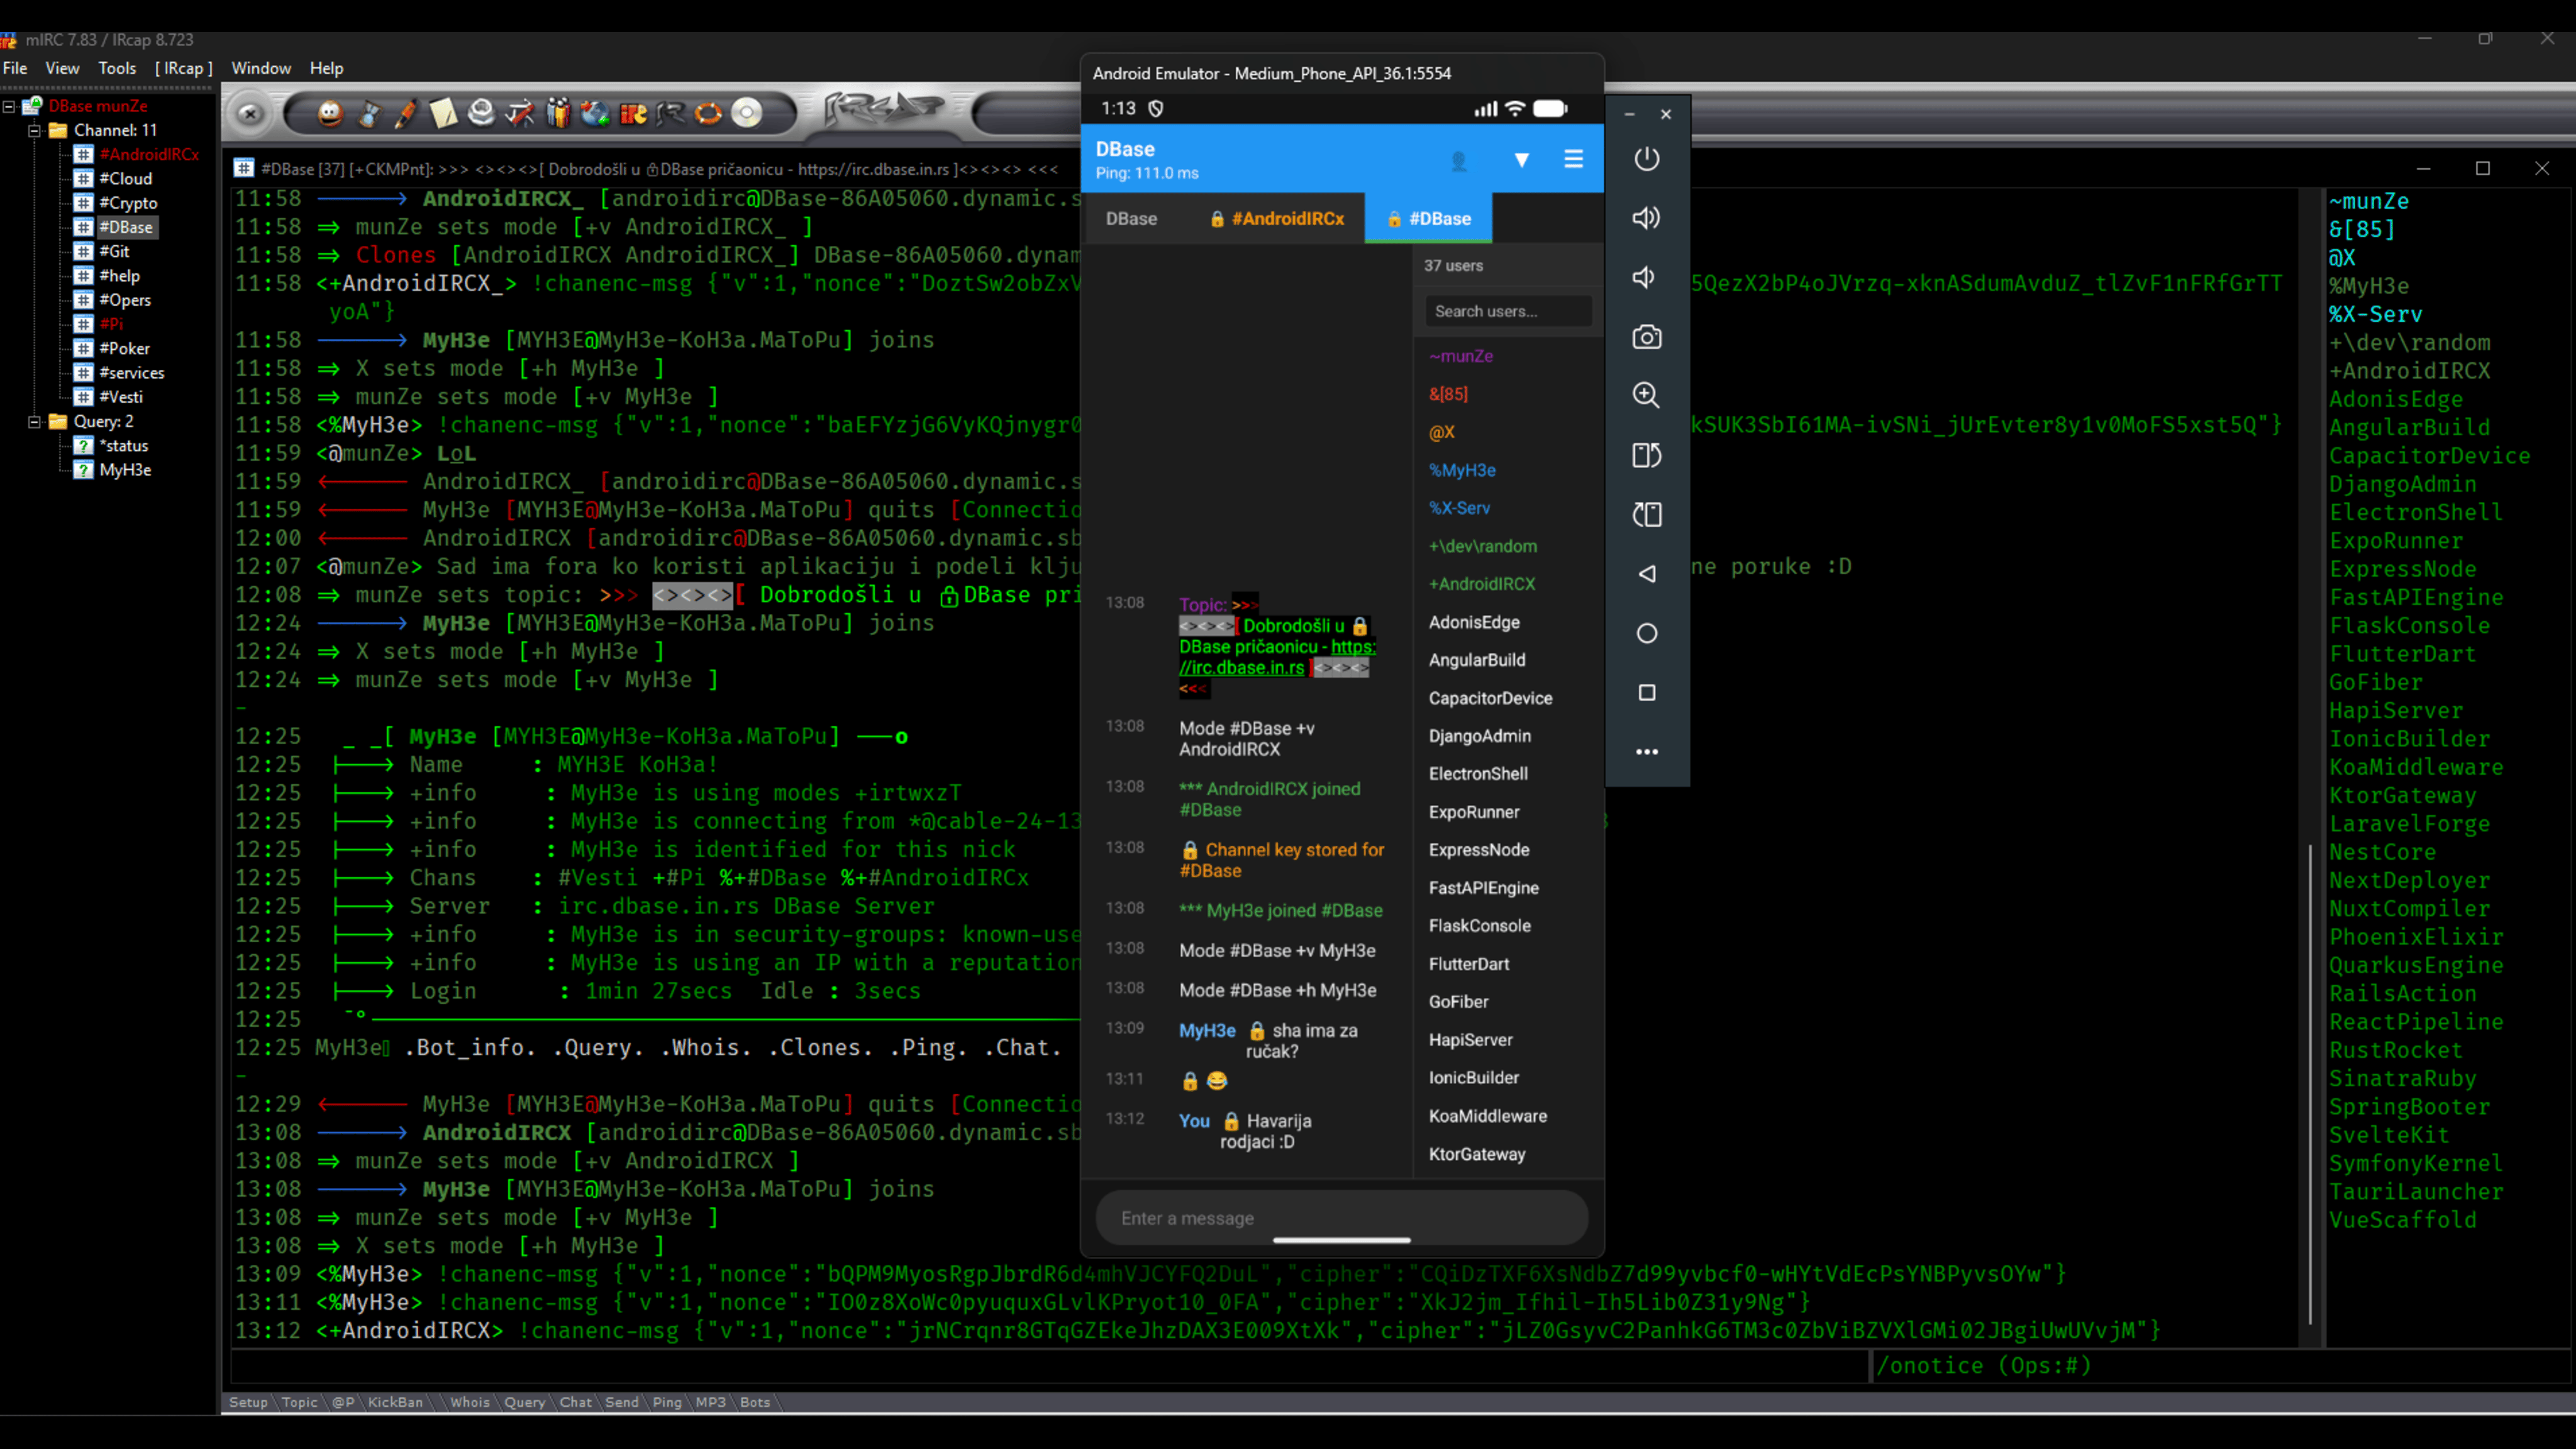Take a screenshot with the emulator camera icon
The width and height of the screenshot is (2576, 1449).
pos(1646,337)
